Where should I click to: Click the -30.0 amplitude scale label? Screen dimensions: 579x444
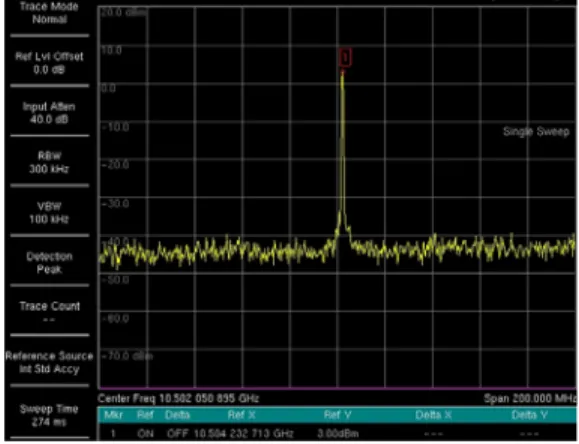click(115, 204)
